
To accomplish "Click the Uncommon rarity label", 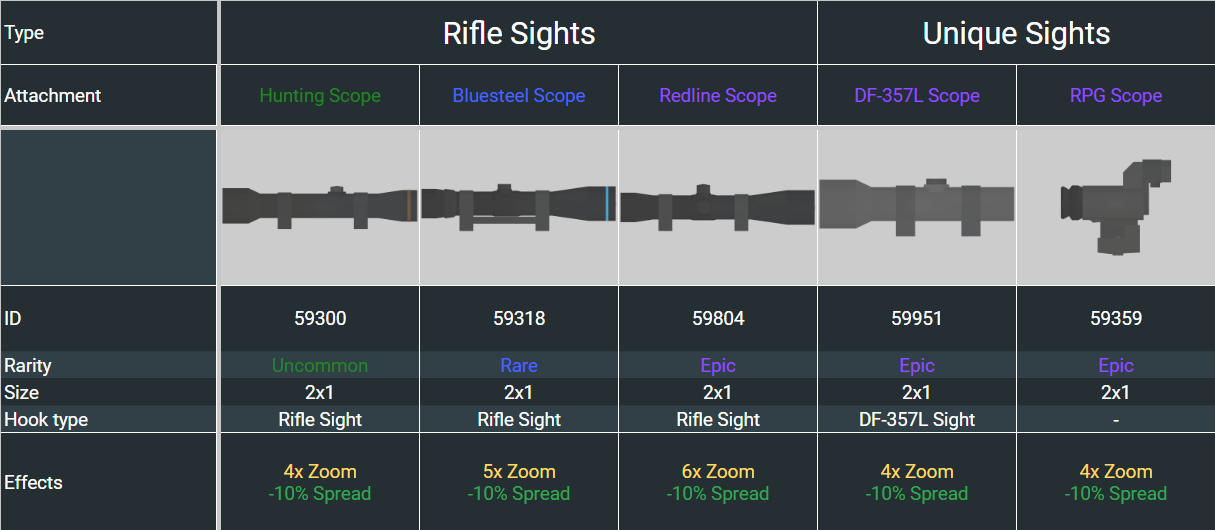I will click(320, 366).
